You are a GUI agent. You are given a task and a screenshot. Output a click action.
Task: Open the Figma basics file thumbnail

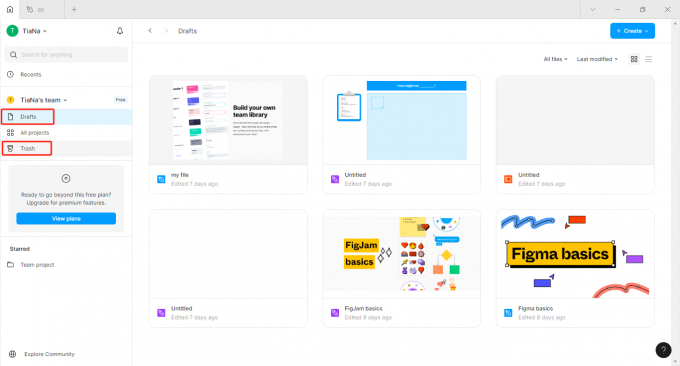tap(575, 254)
